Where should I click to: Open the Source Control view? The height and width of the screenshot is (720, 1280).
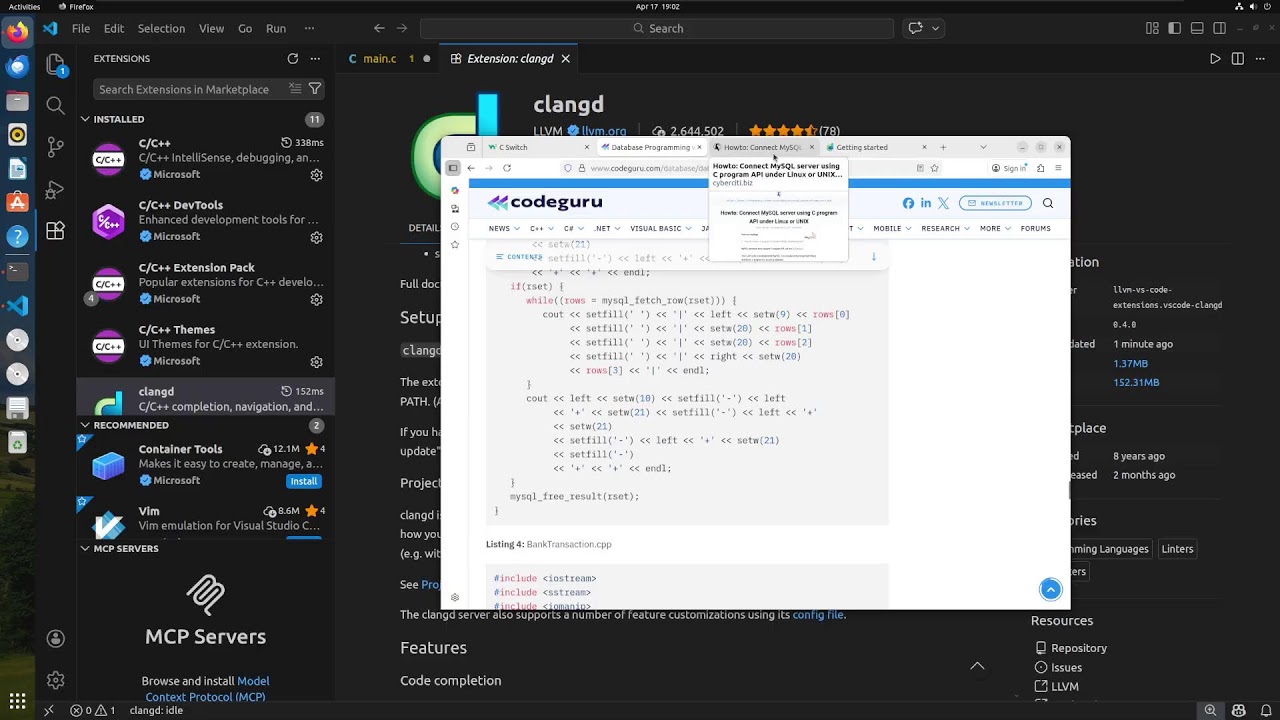click(x=56, y=147)
